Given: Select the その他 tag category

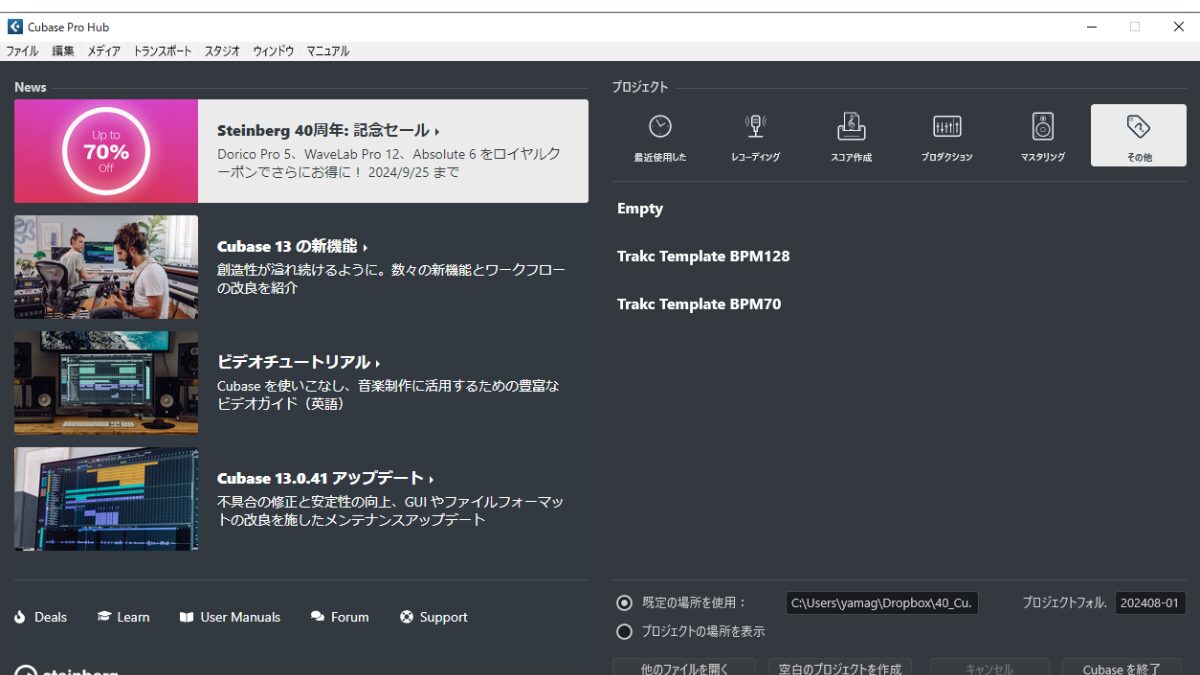Looking at the screenshot, I should point(1139,136).
